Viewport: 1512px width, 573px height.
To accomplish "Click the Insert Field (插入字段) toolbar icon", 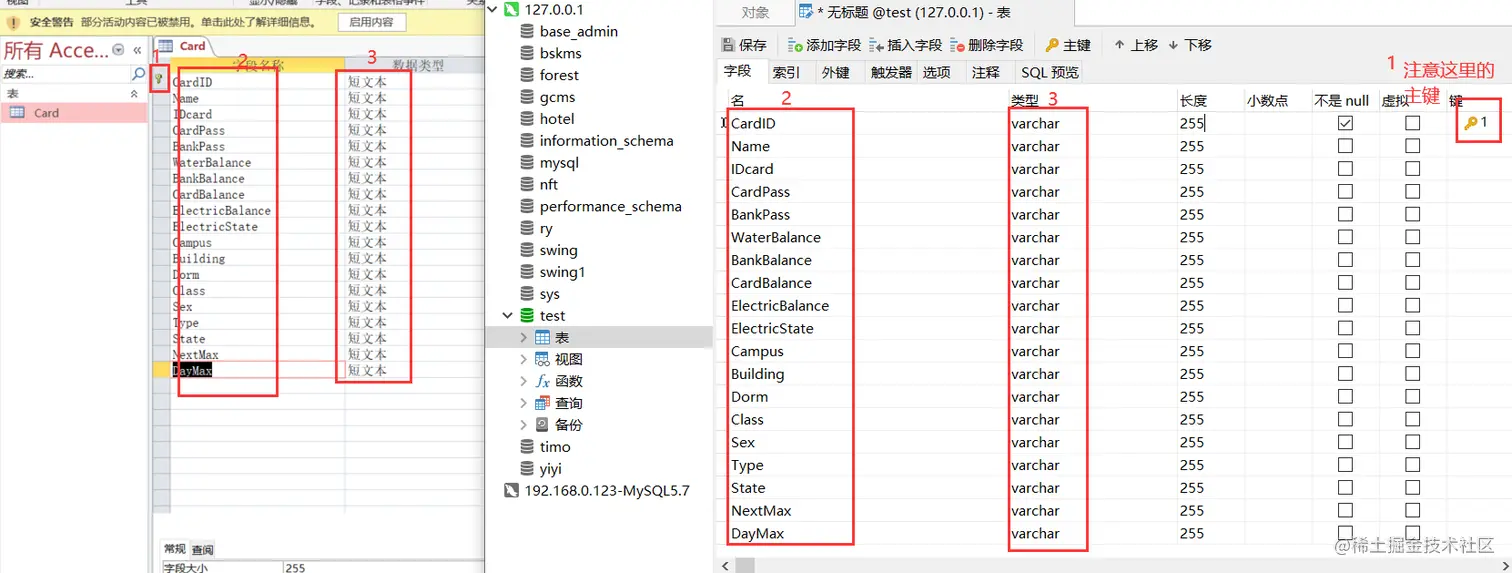I will click(876, 45).
